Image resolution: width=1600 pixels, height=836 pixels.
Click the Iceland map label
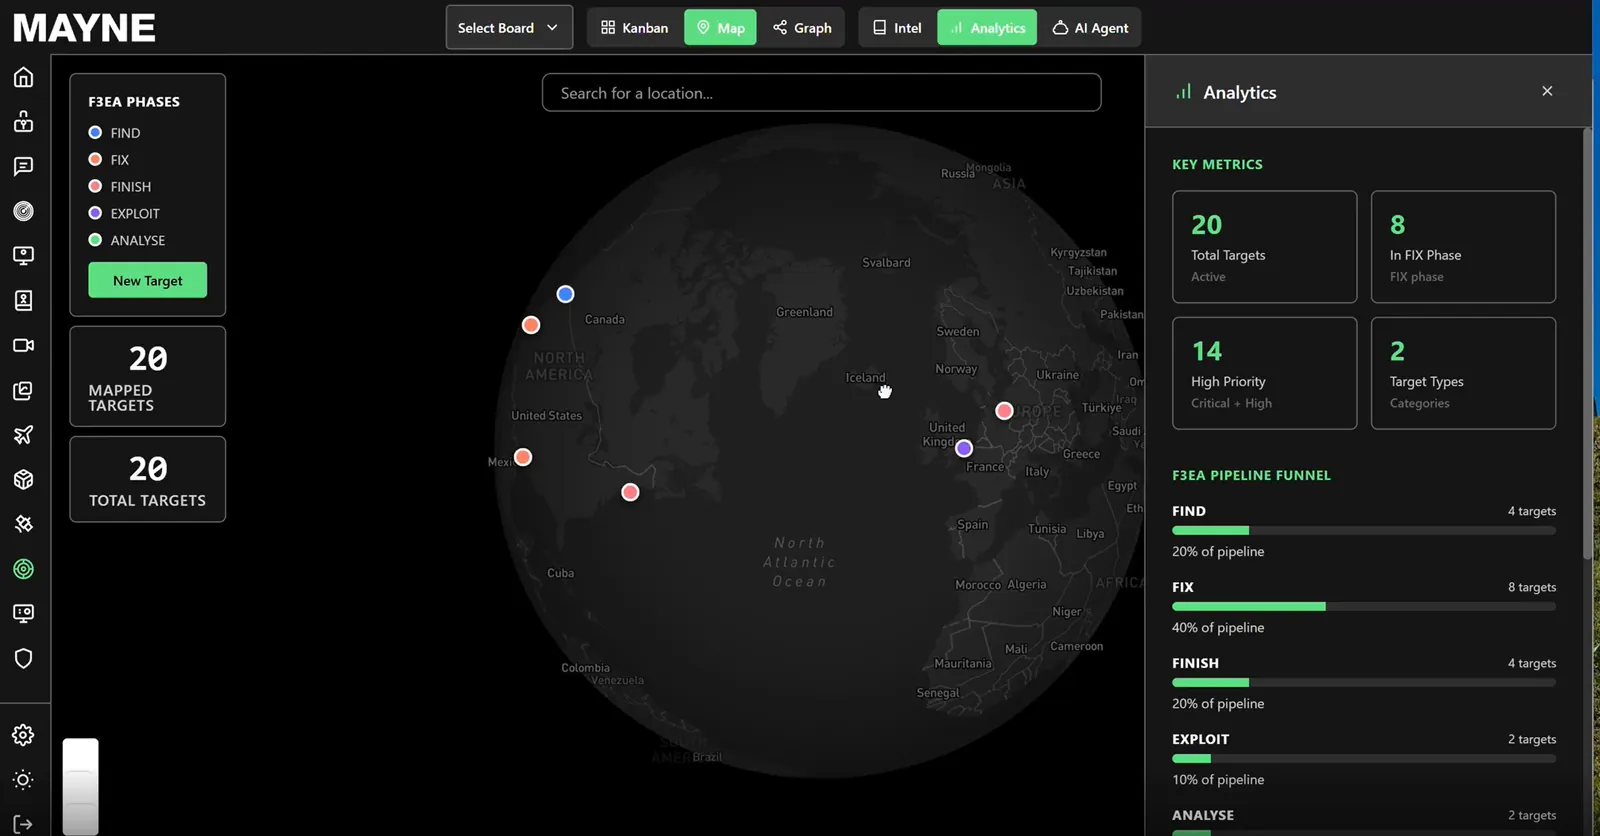pyautogui.click(x=865, y=377)
